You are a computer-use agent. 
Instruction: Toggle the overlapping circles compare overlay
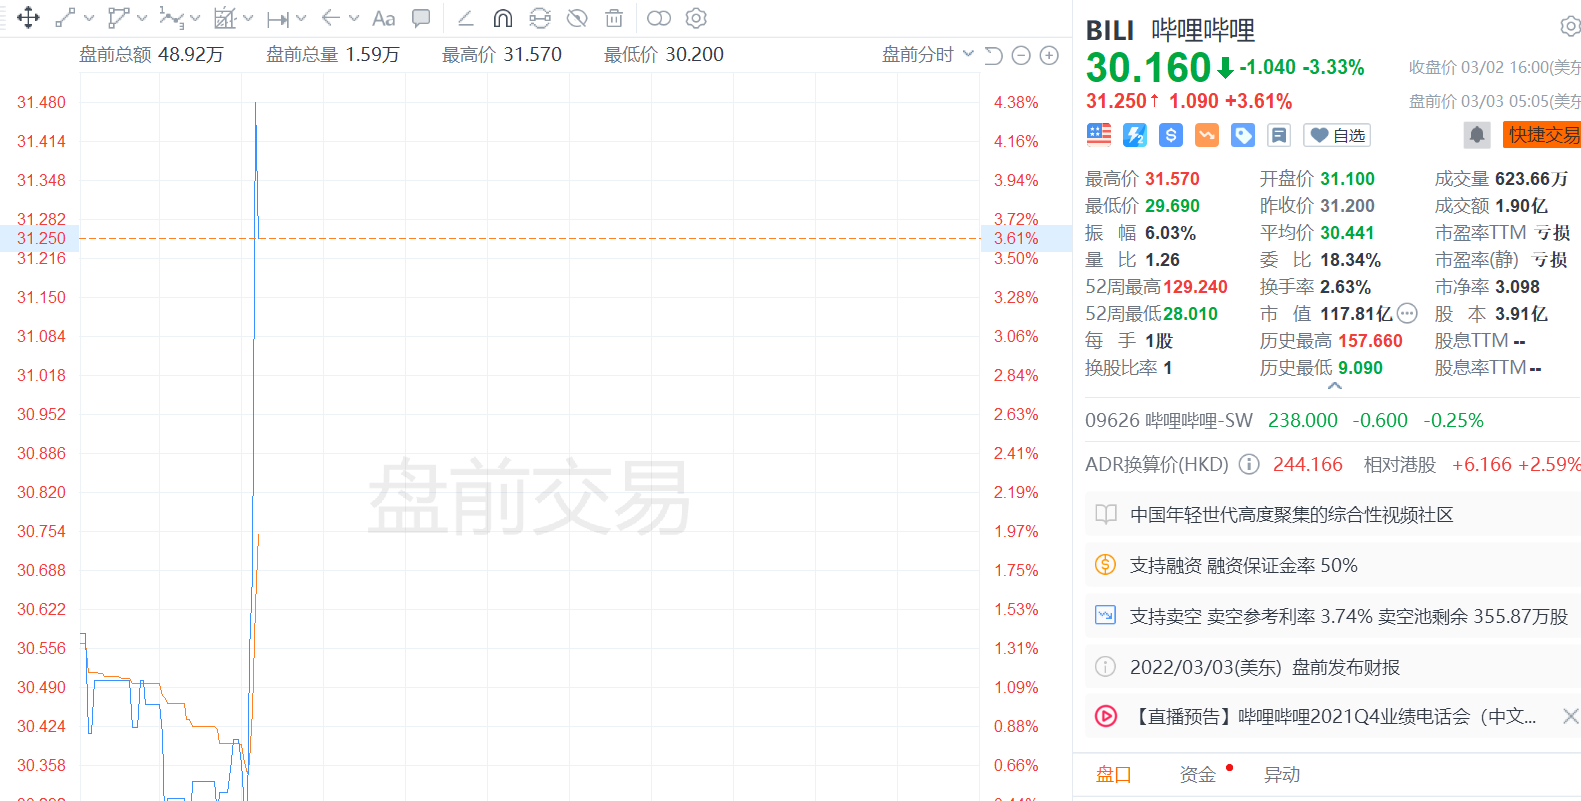pos(659,18)
